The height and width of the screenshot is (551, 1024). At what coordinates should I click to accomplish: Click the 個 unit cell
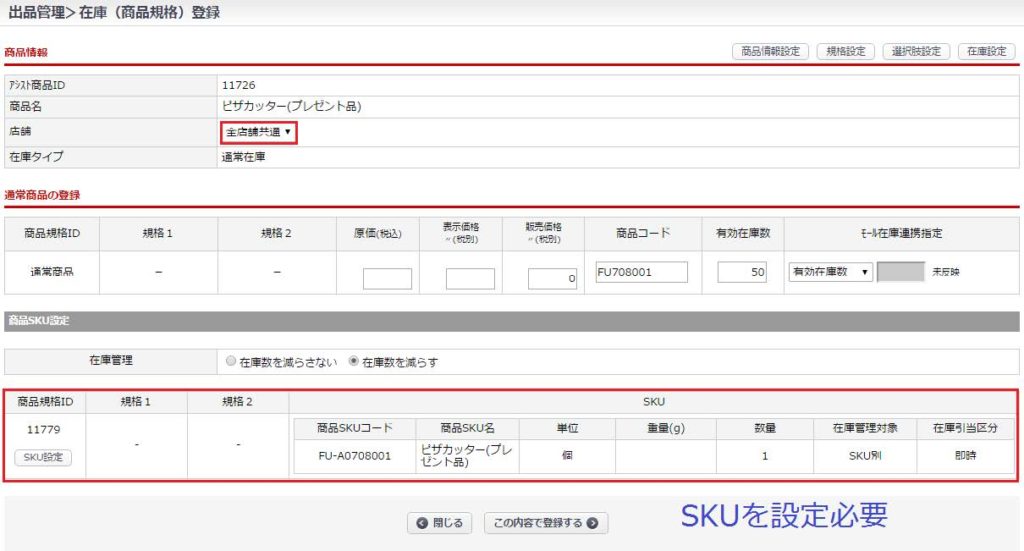pos(568,456)
